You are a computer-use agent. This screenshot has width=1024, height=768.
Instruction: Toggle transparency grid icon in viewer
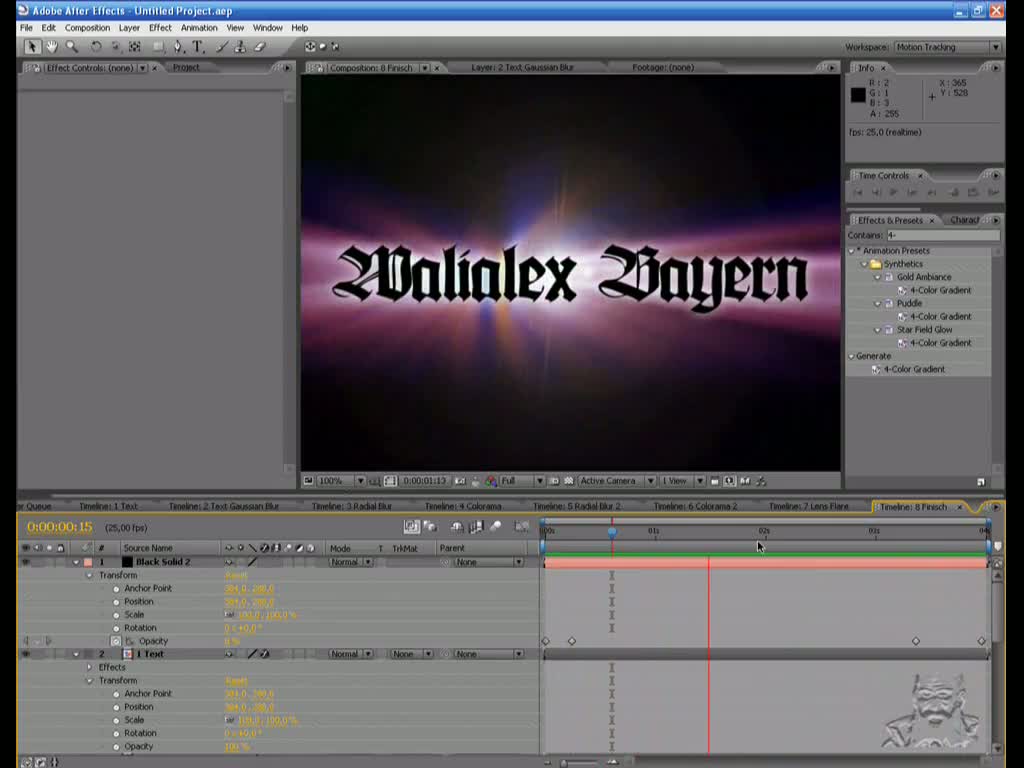tap(569, 481)
